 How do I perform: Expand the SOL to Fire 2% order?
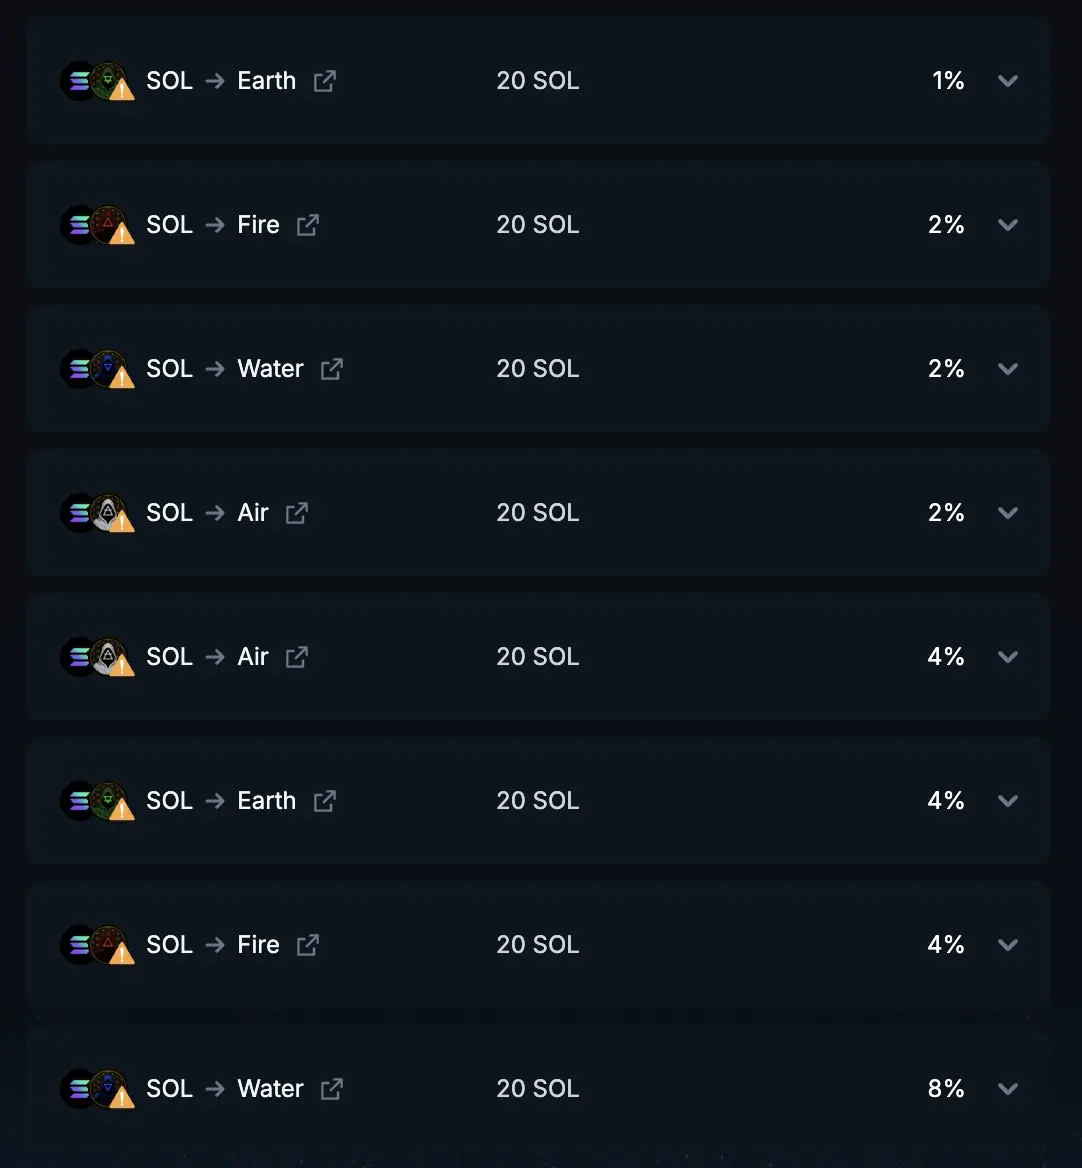[1008, 225]
